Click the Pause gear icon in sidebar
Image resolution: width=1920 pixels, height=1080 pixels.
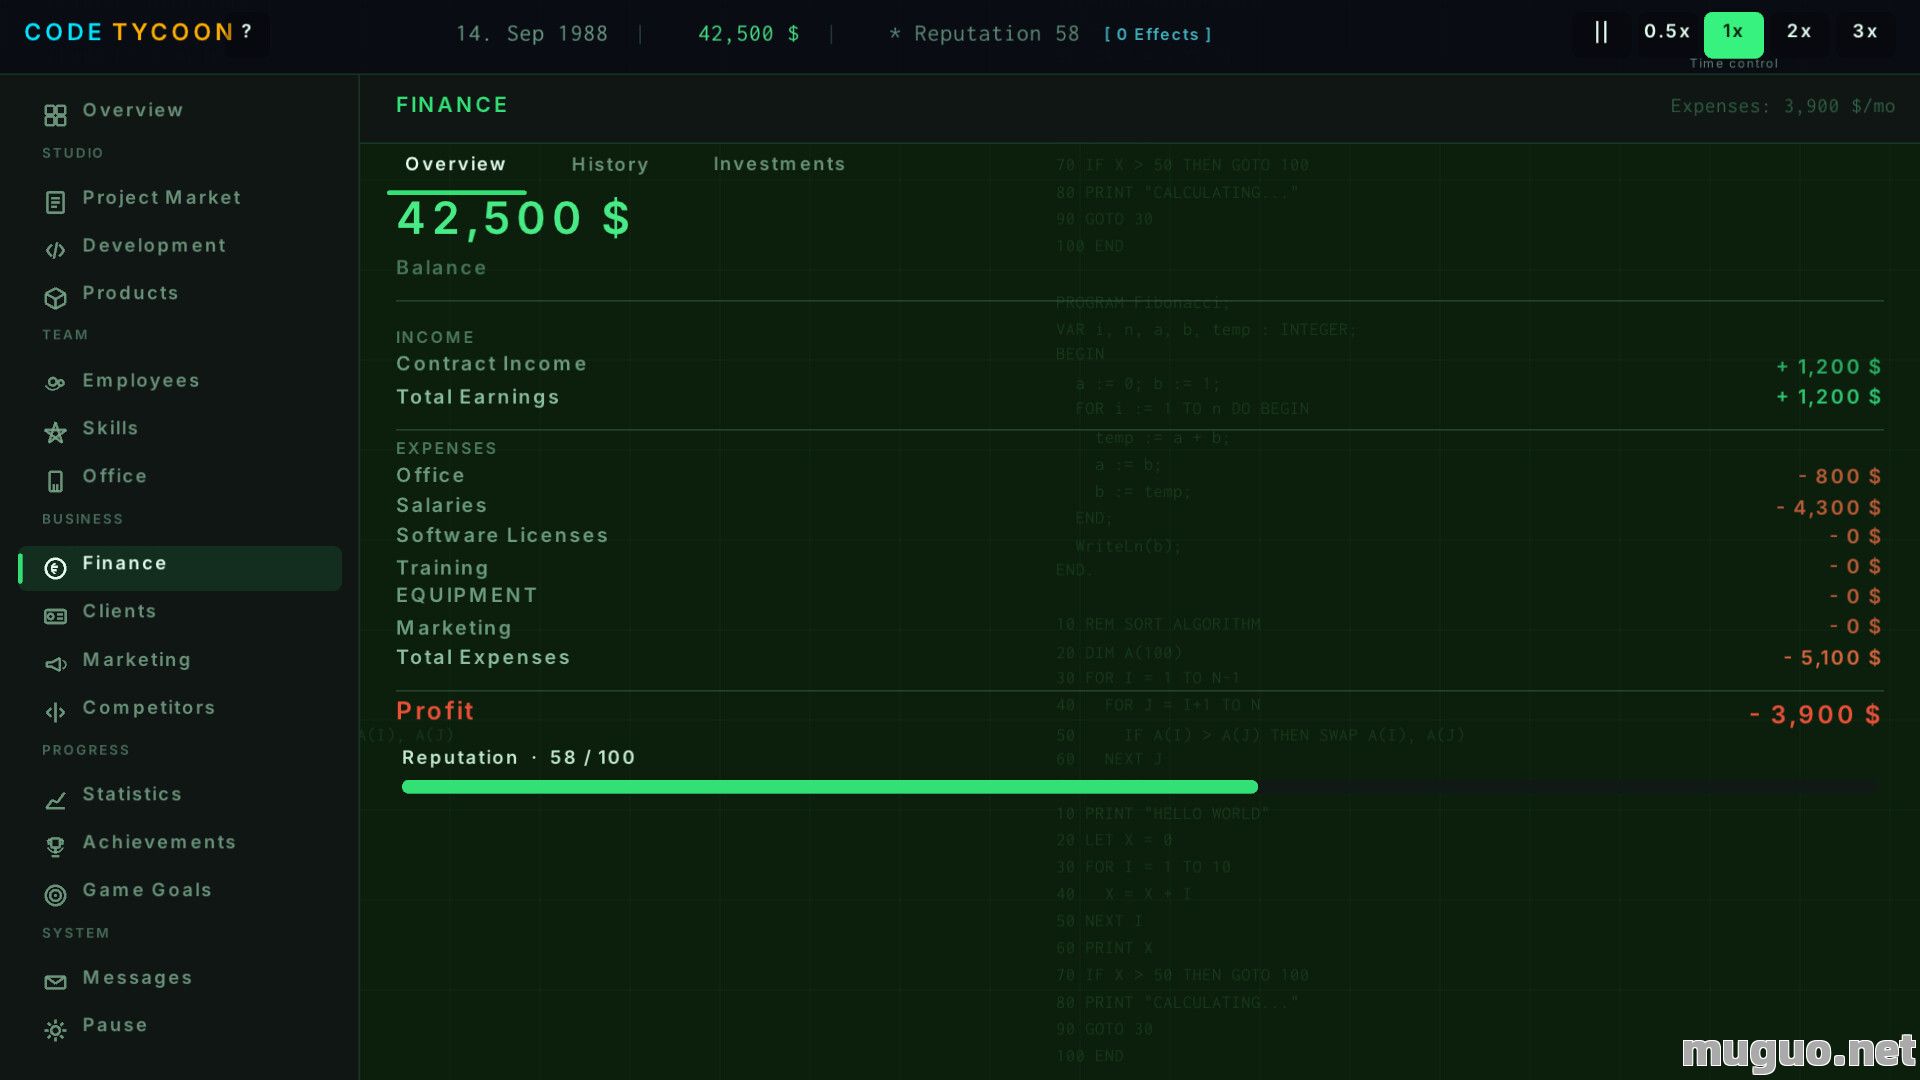tap(55, 1030)
